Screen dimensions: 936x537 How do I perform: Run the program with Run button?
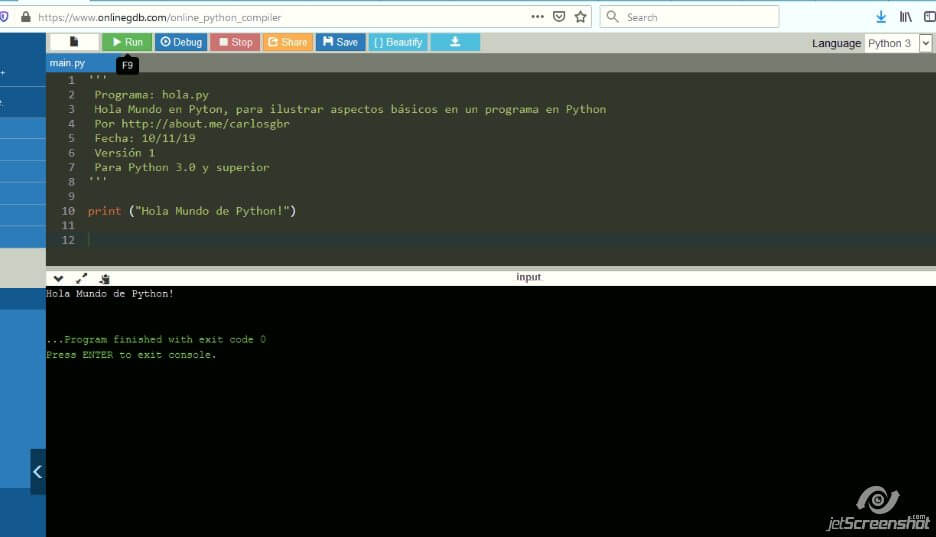(x=127, y=42)
